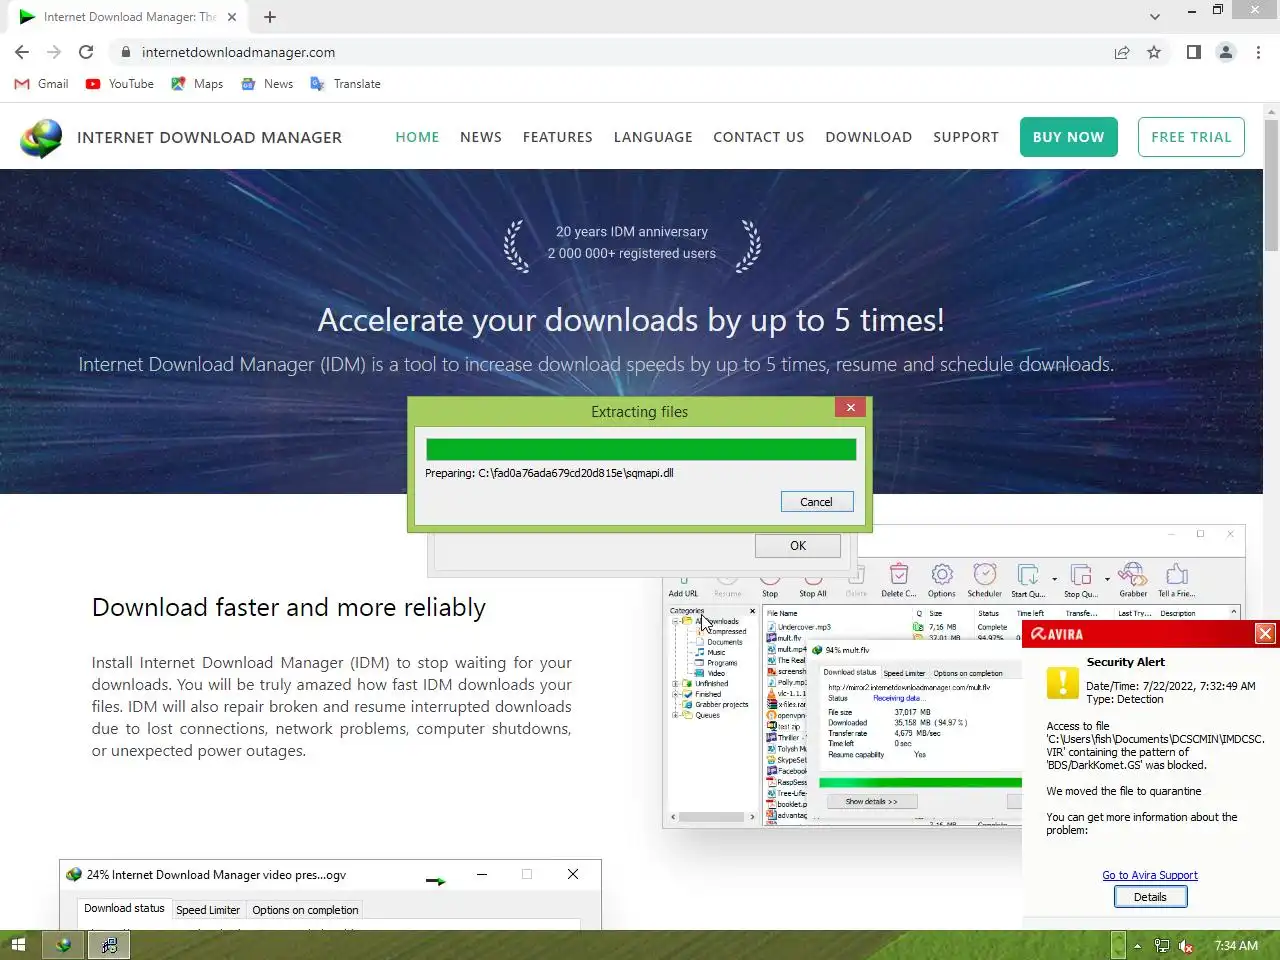Click Details in the Avira alert

coord(1150,897)
